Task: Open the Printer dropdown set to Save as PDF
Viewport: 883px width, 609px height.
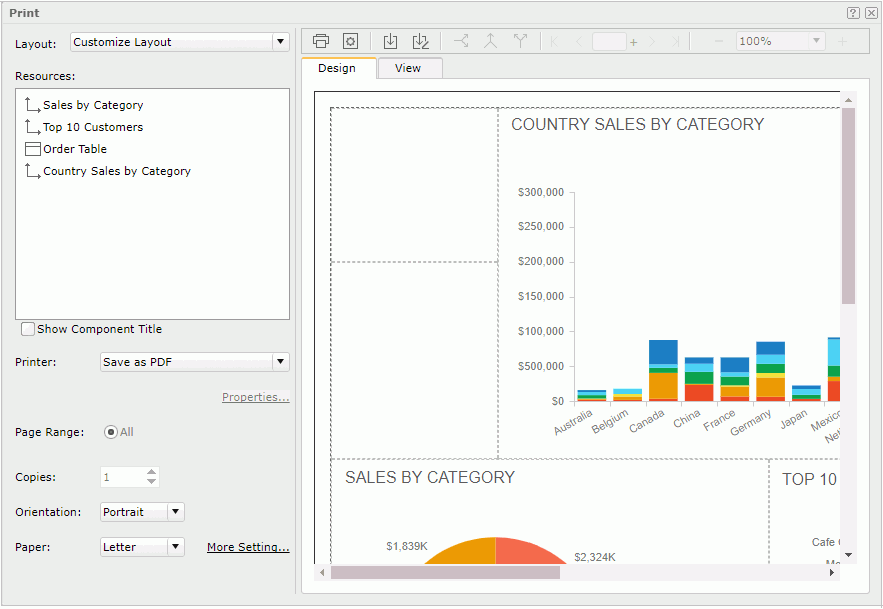Action: point(281,362)
